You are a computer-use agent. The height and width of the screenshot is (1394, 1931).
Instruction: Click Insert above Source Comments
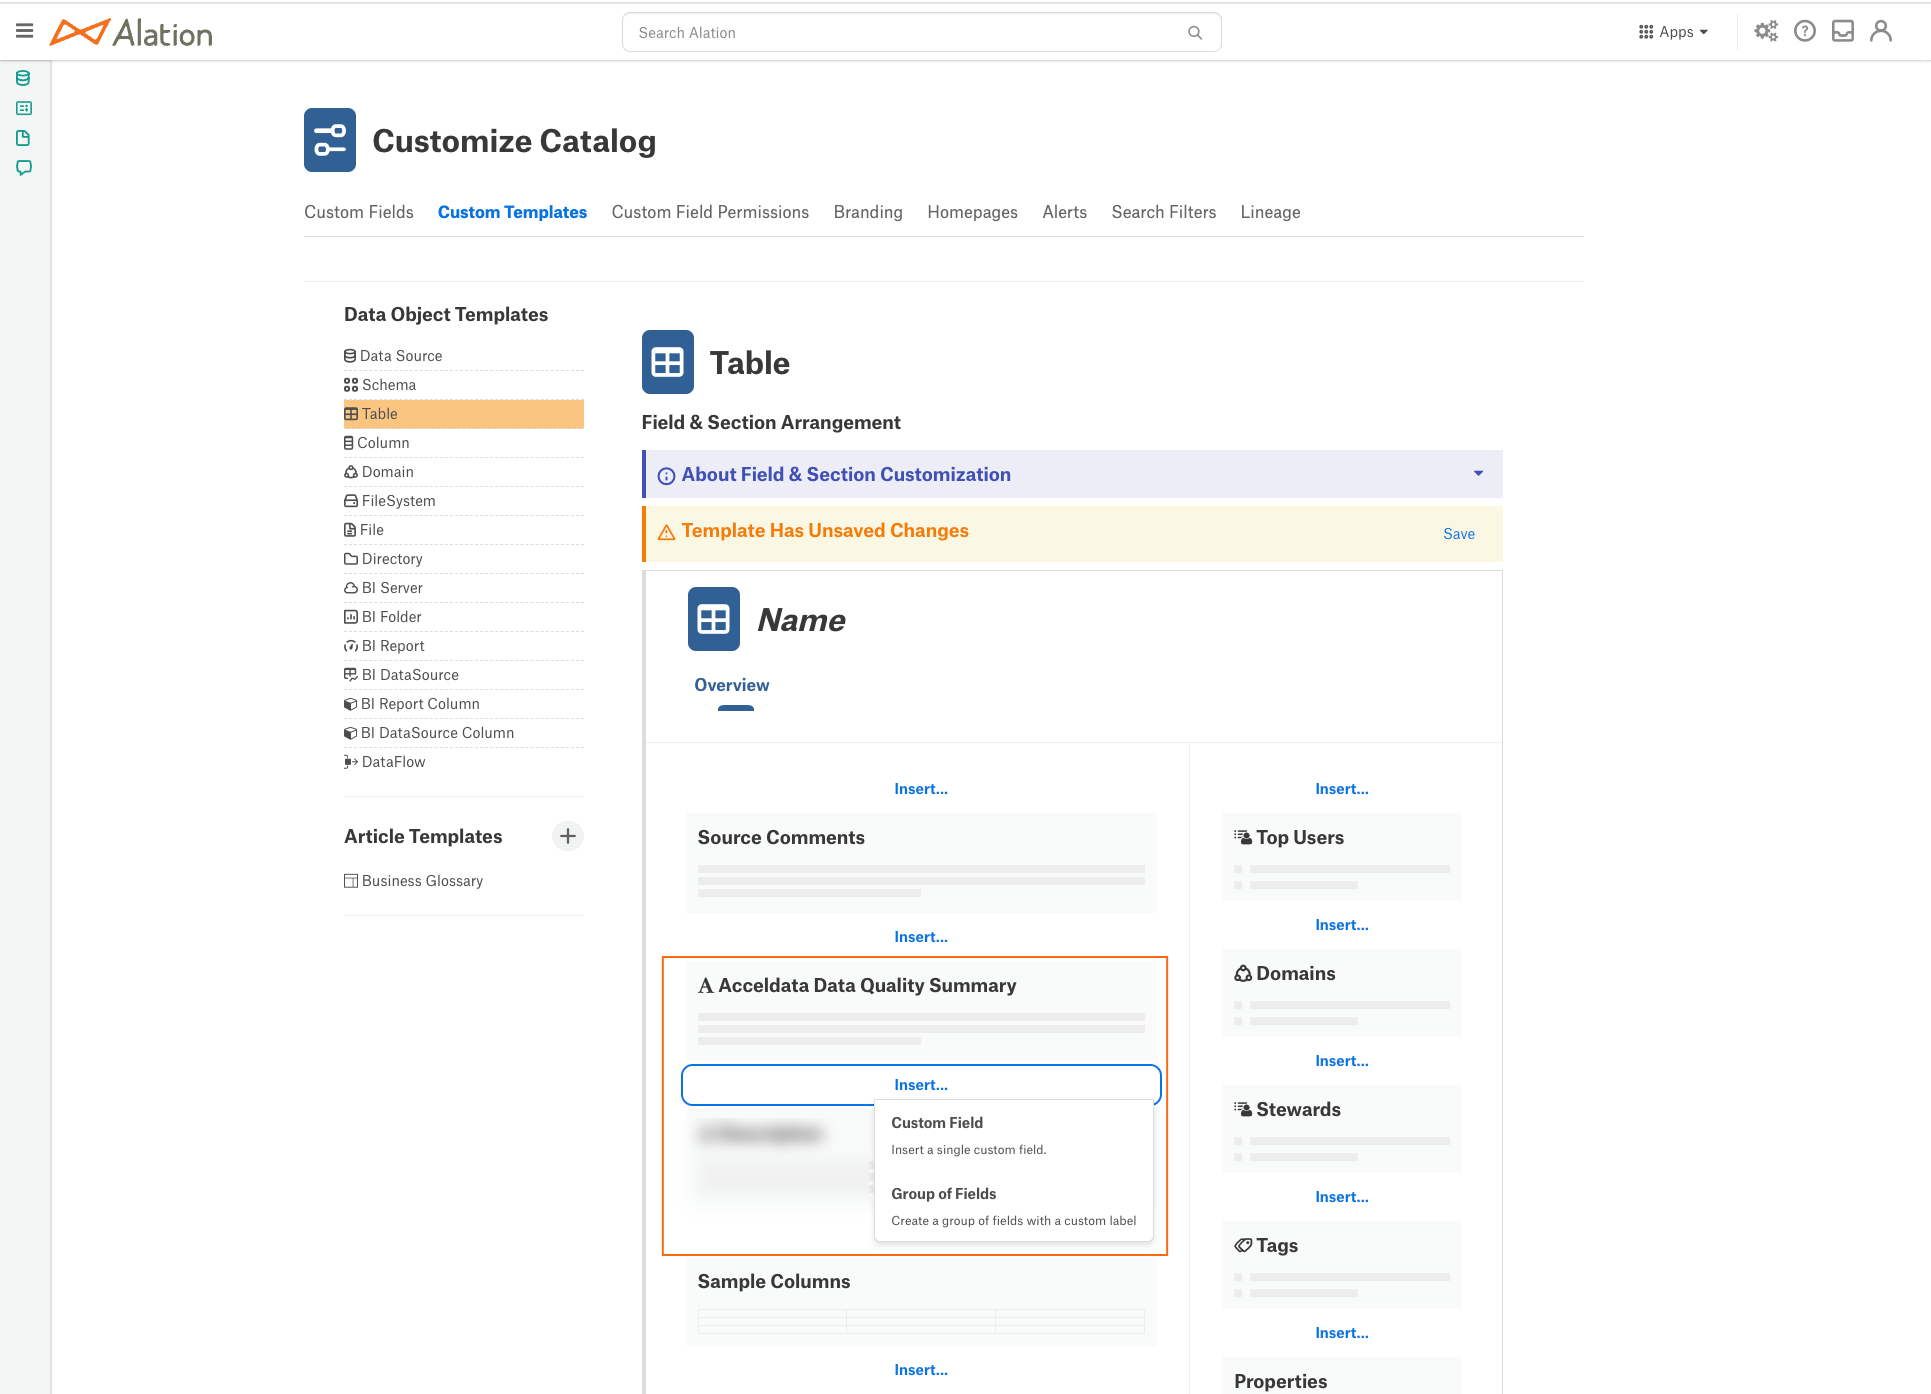pos(921,789)
